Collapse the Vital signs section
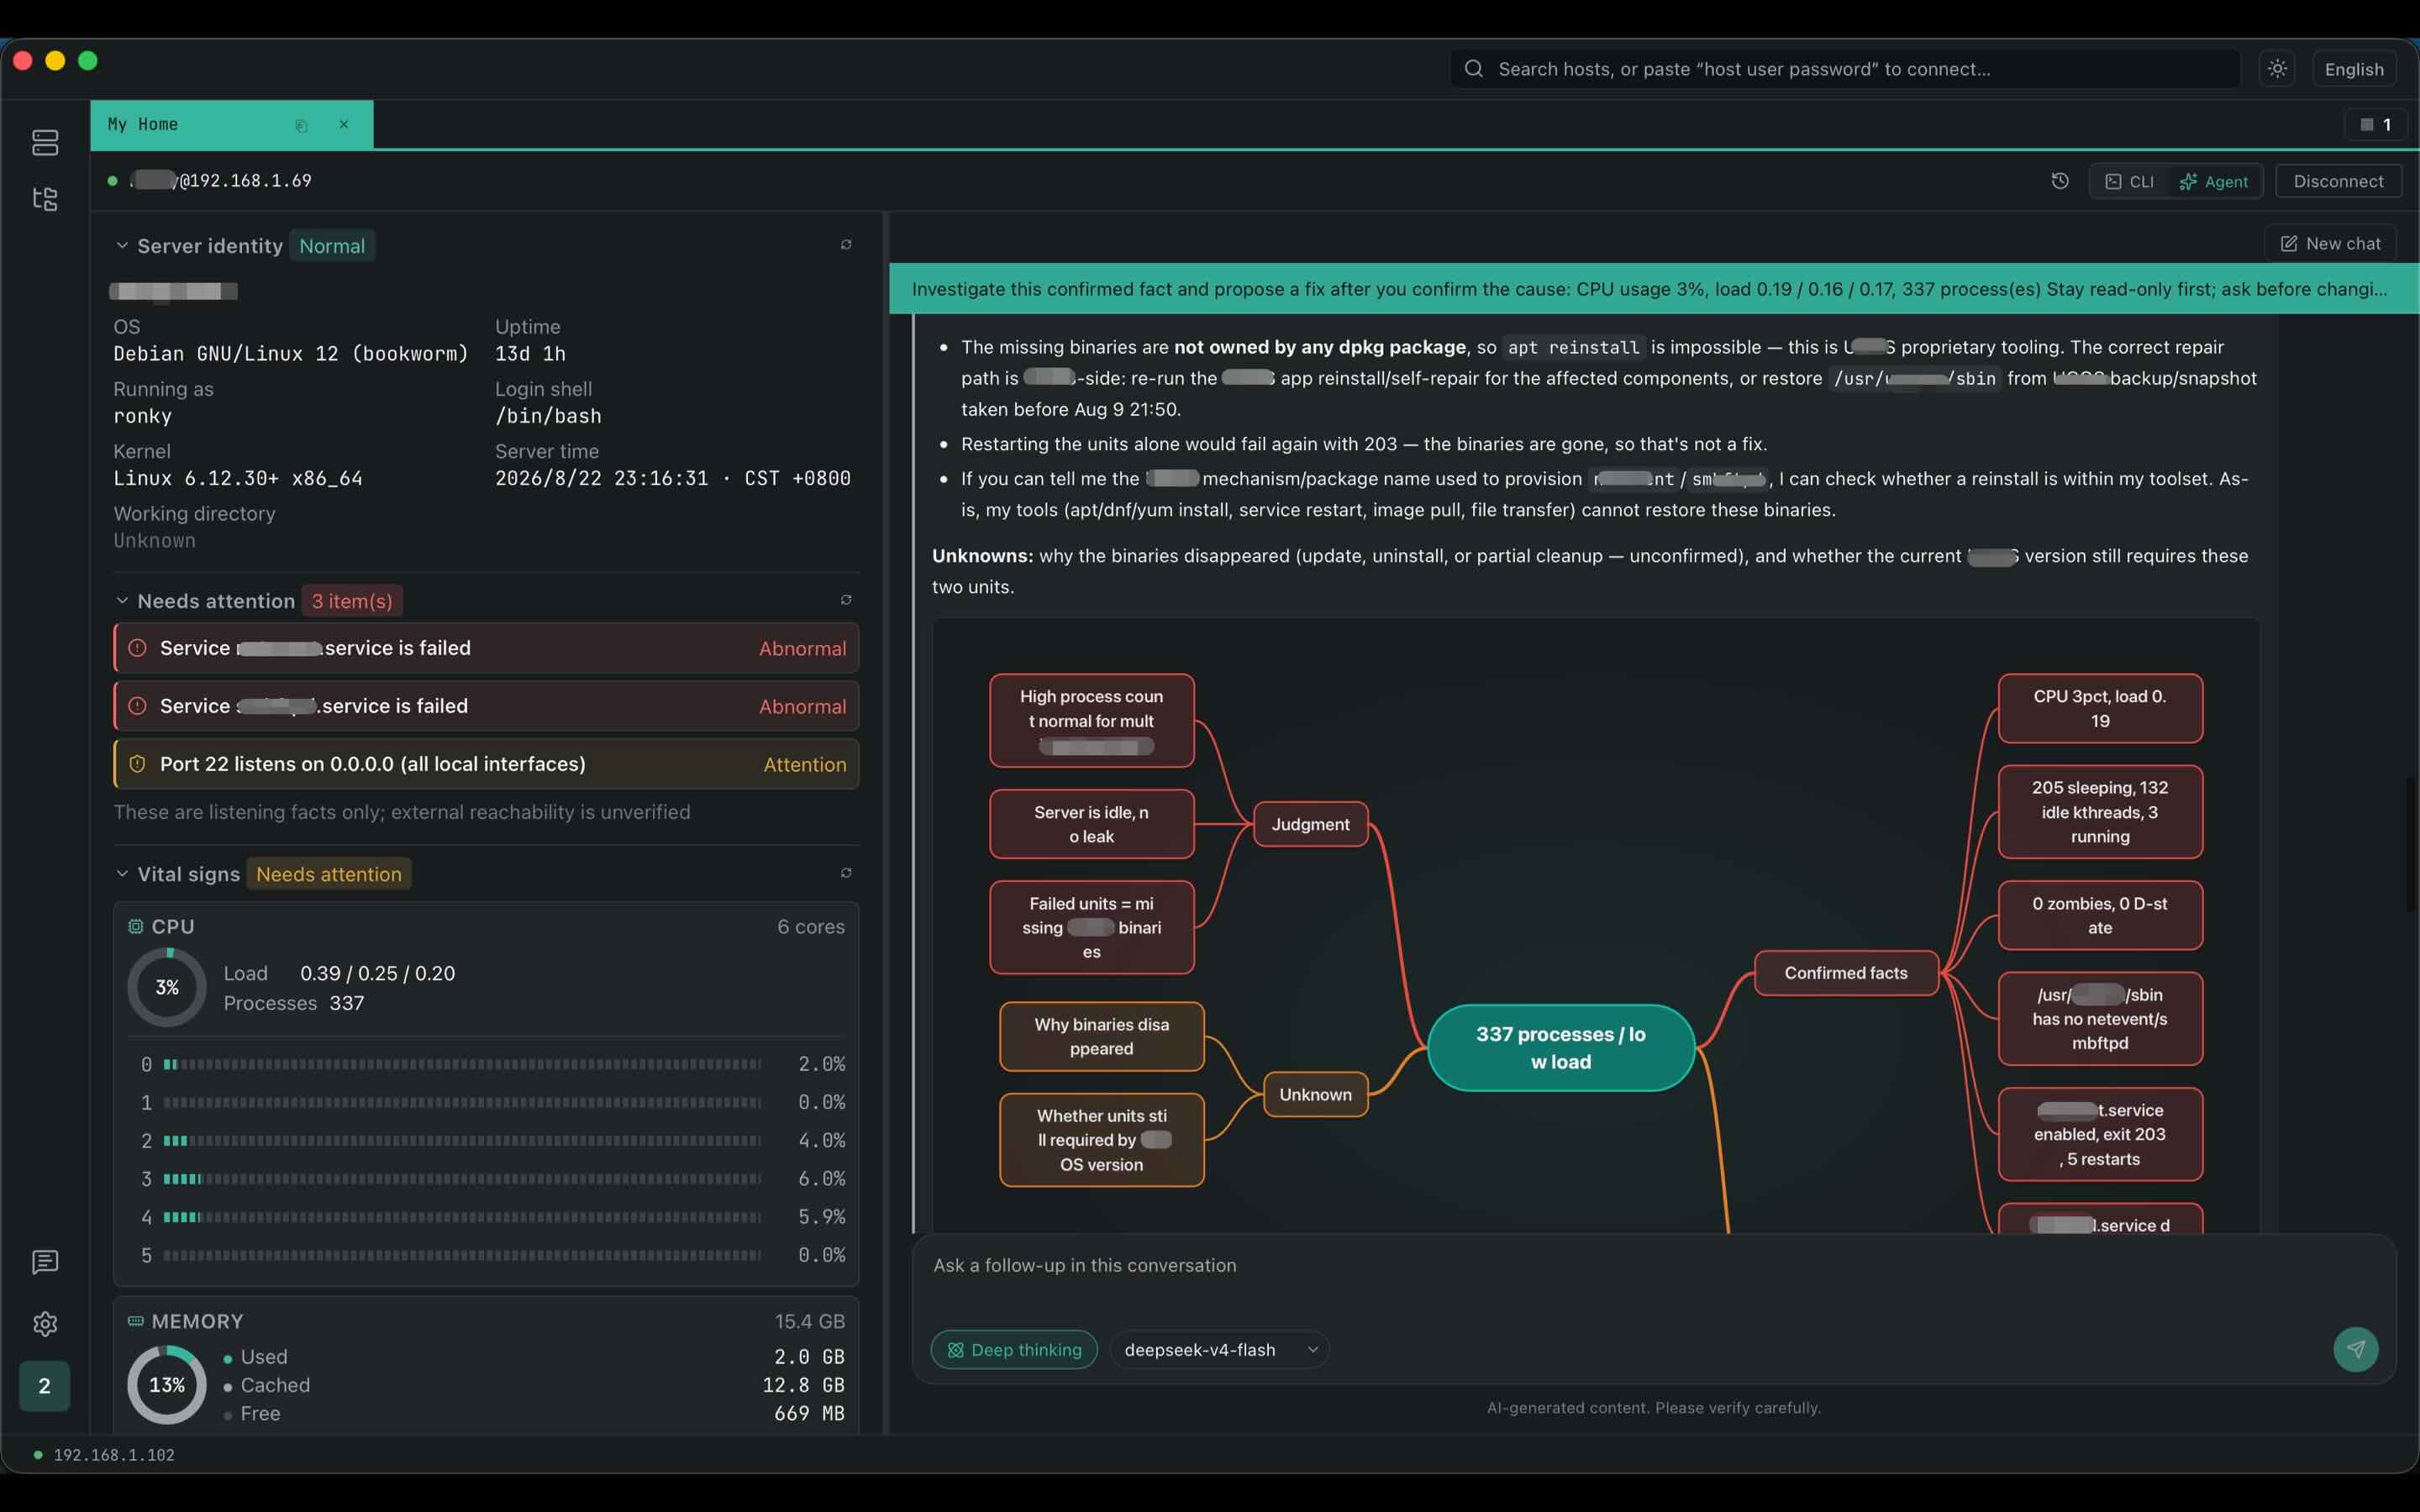The width and height of the screenshot is (2420, 1512). [x=122, y=874]
